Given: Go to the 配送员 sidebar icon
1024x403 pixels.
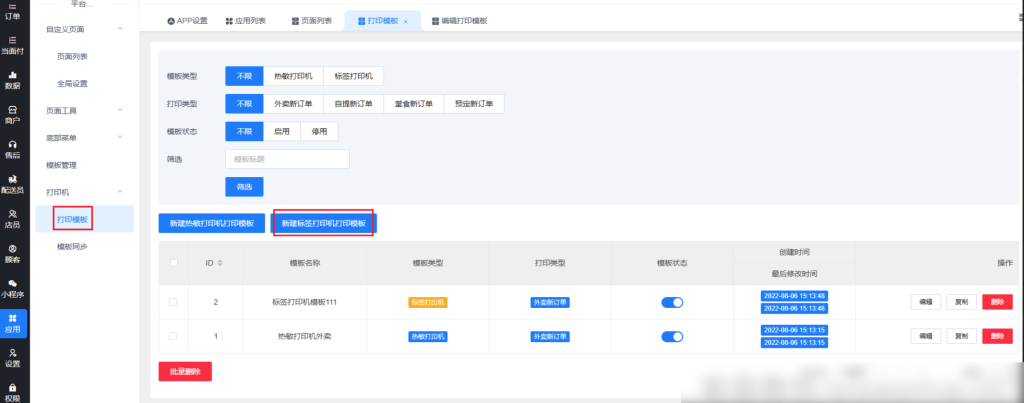Looking at the screenshot, I should point(12,183).
